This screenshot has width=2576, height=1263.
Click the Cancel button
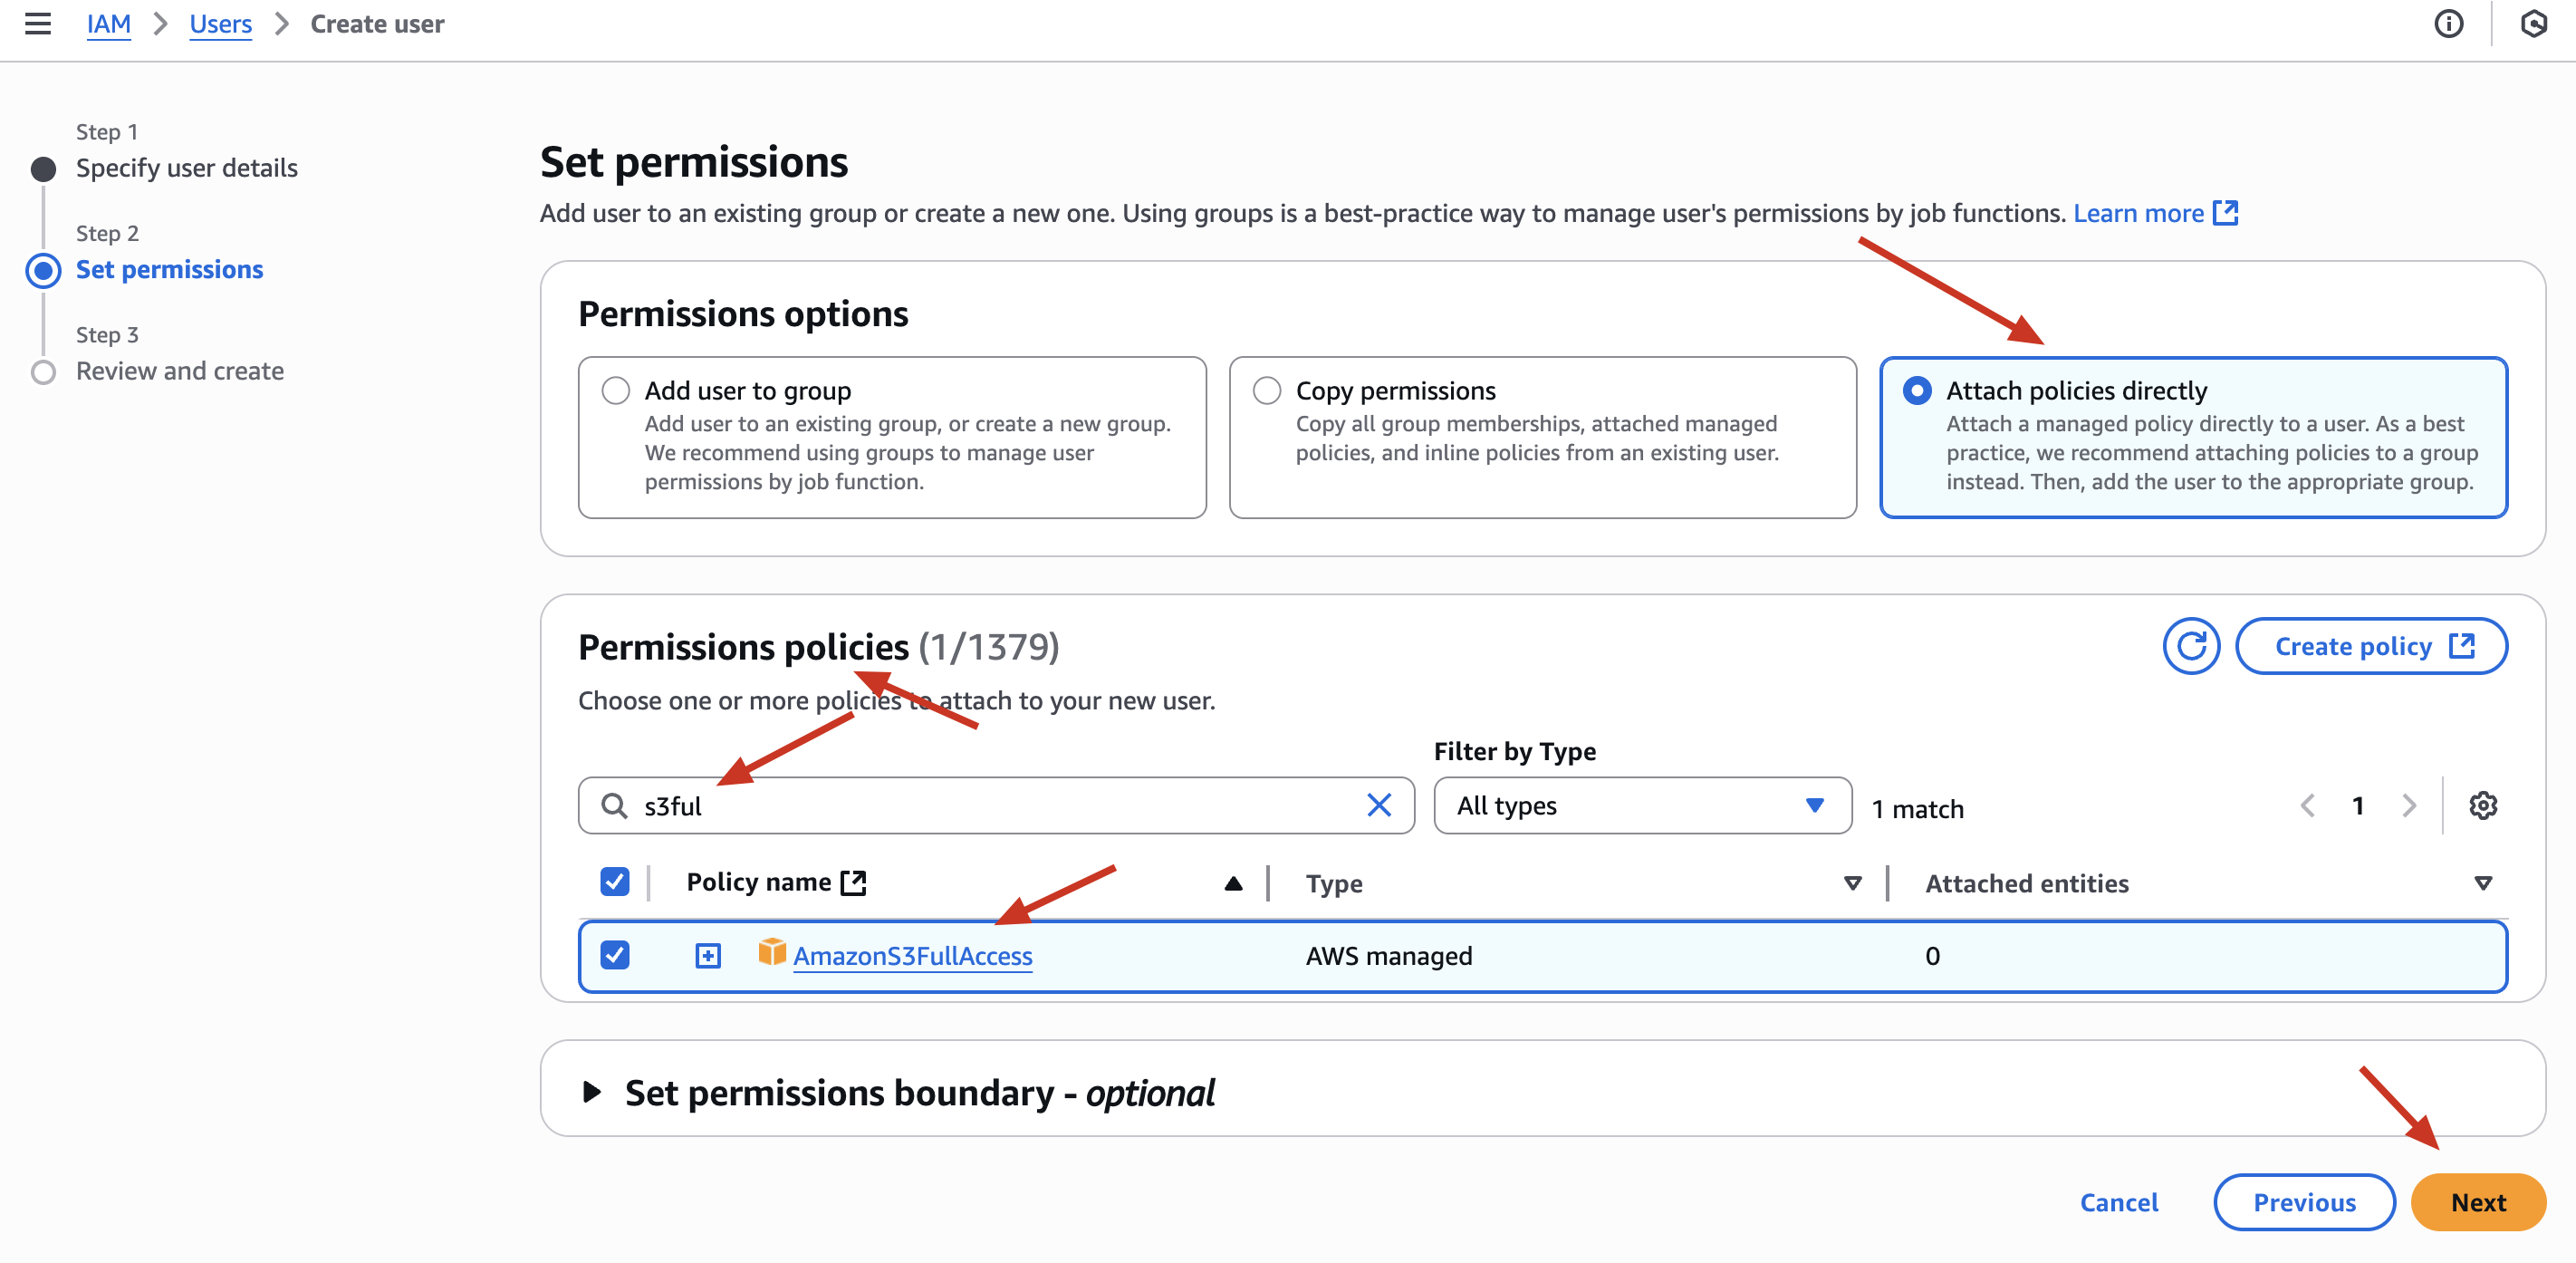pyautogui.click(x=2119, y=1202)
